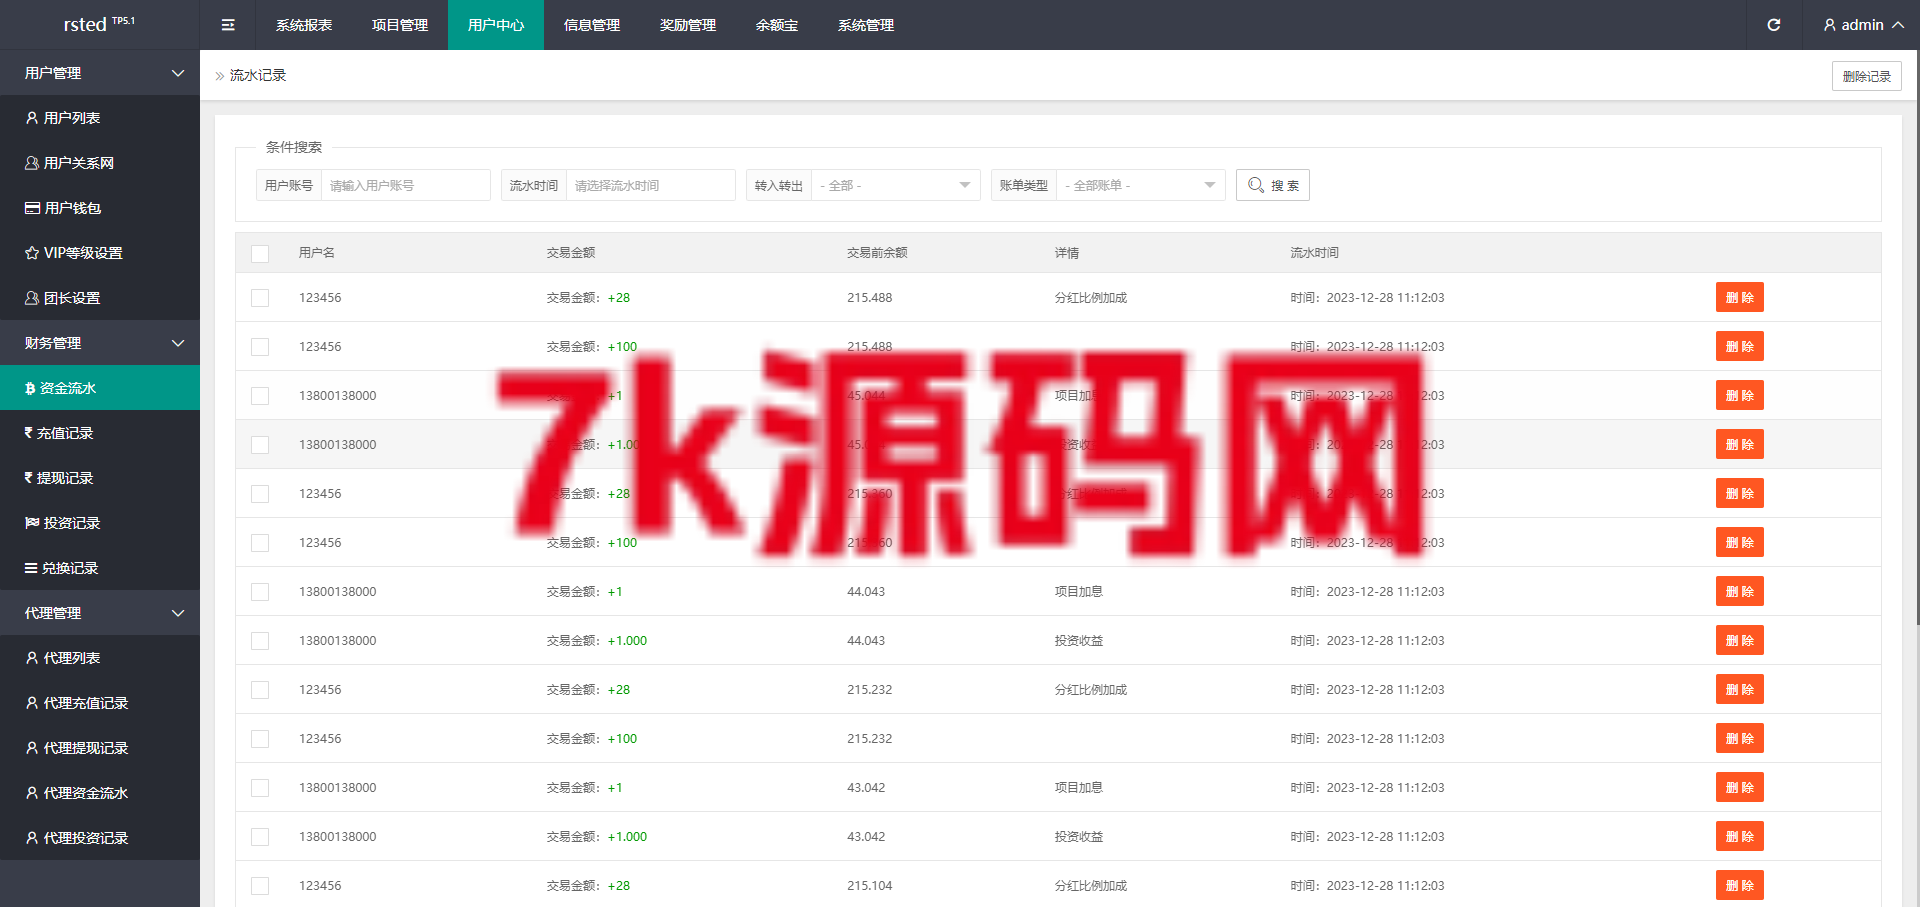Delete the 123456 row with balance 215.104

tap(1740, 886)
